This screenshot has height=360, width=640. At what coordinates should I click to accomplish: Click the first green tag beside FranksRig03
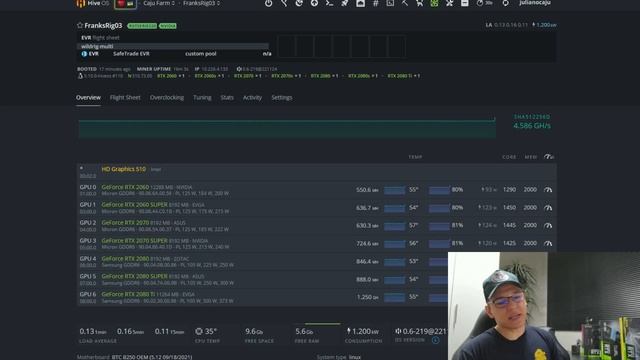pyautogui.click(x=142, y=26)
